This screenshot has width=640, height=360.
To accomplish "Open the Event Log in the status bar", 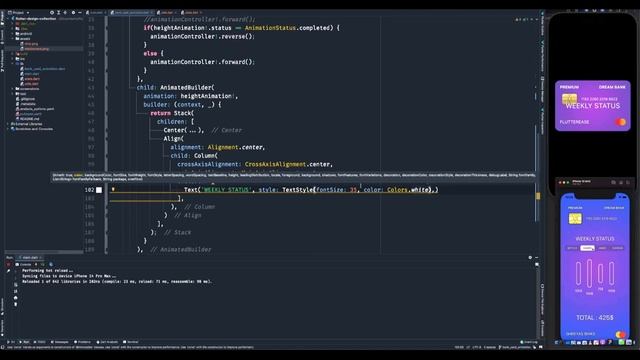I will click(529, 342).
